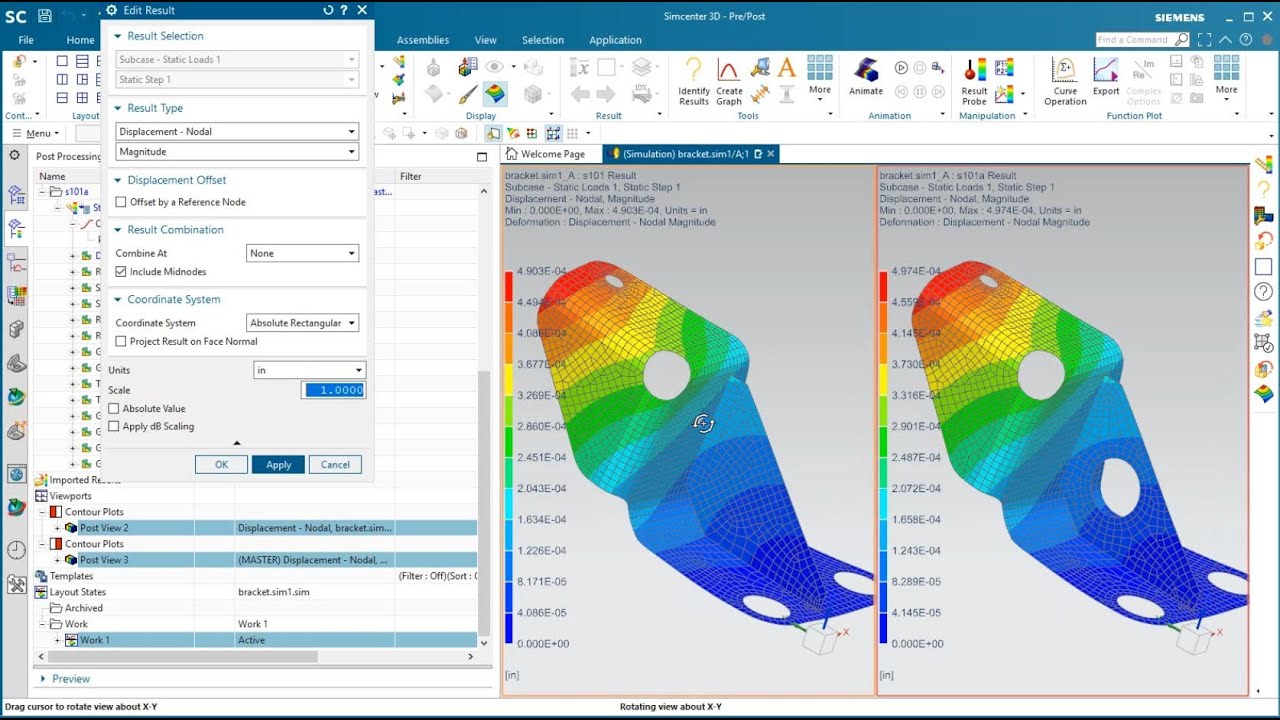This screenshot has width=1280, height=720.
Task: Select the Post View 3 tree row
Action: point(255,560)
